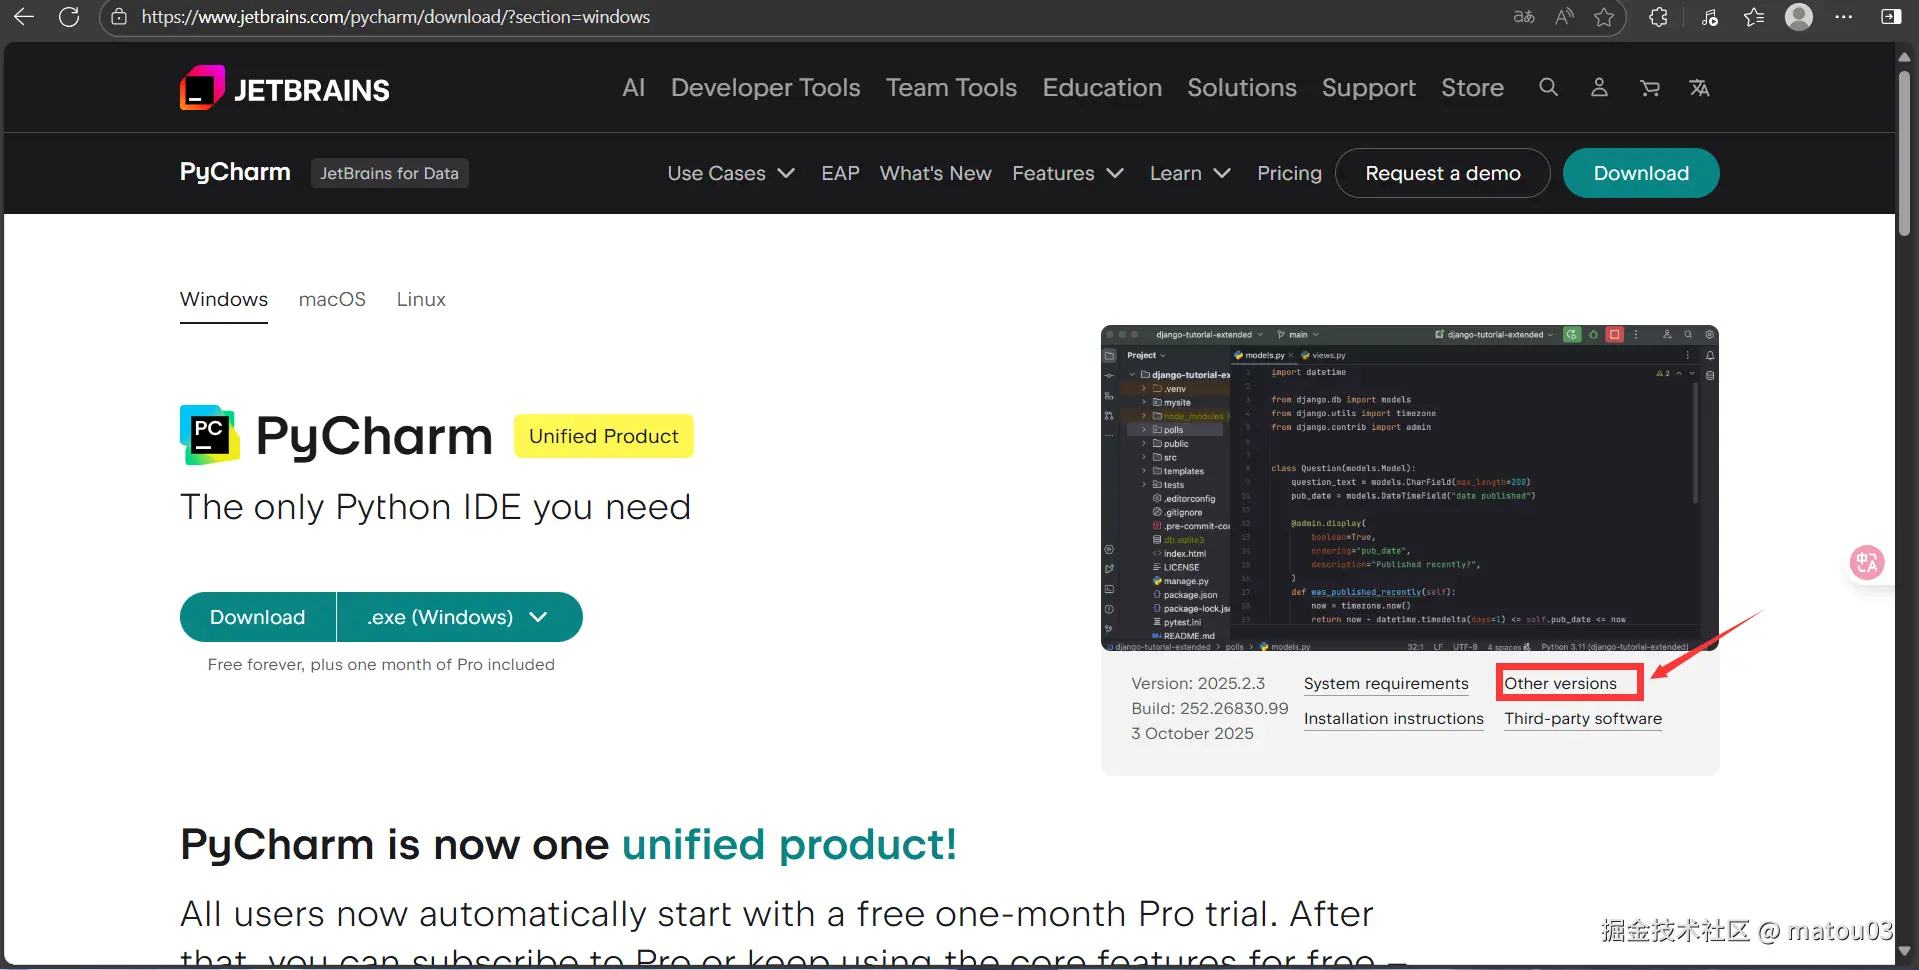Go to the EAP page
Screen dimensions: 1919x970
[x=840, y=173]
